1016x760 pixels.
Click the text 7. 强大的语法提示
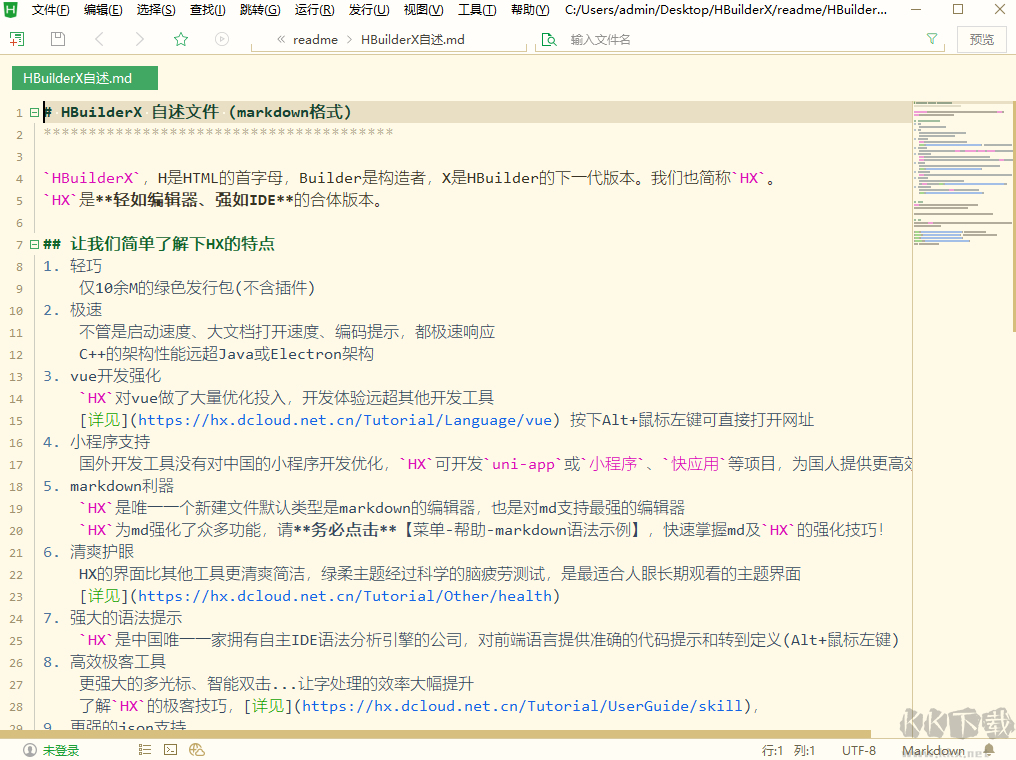point(113,619)
